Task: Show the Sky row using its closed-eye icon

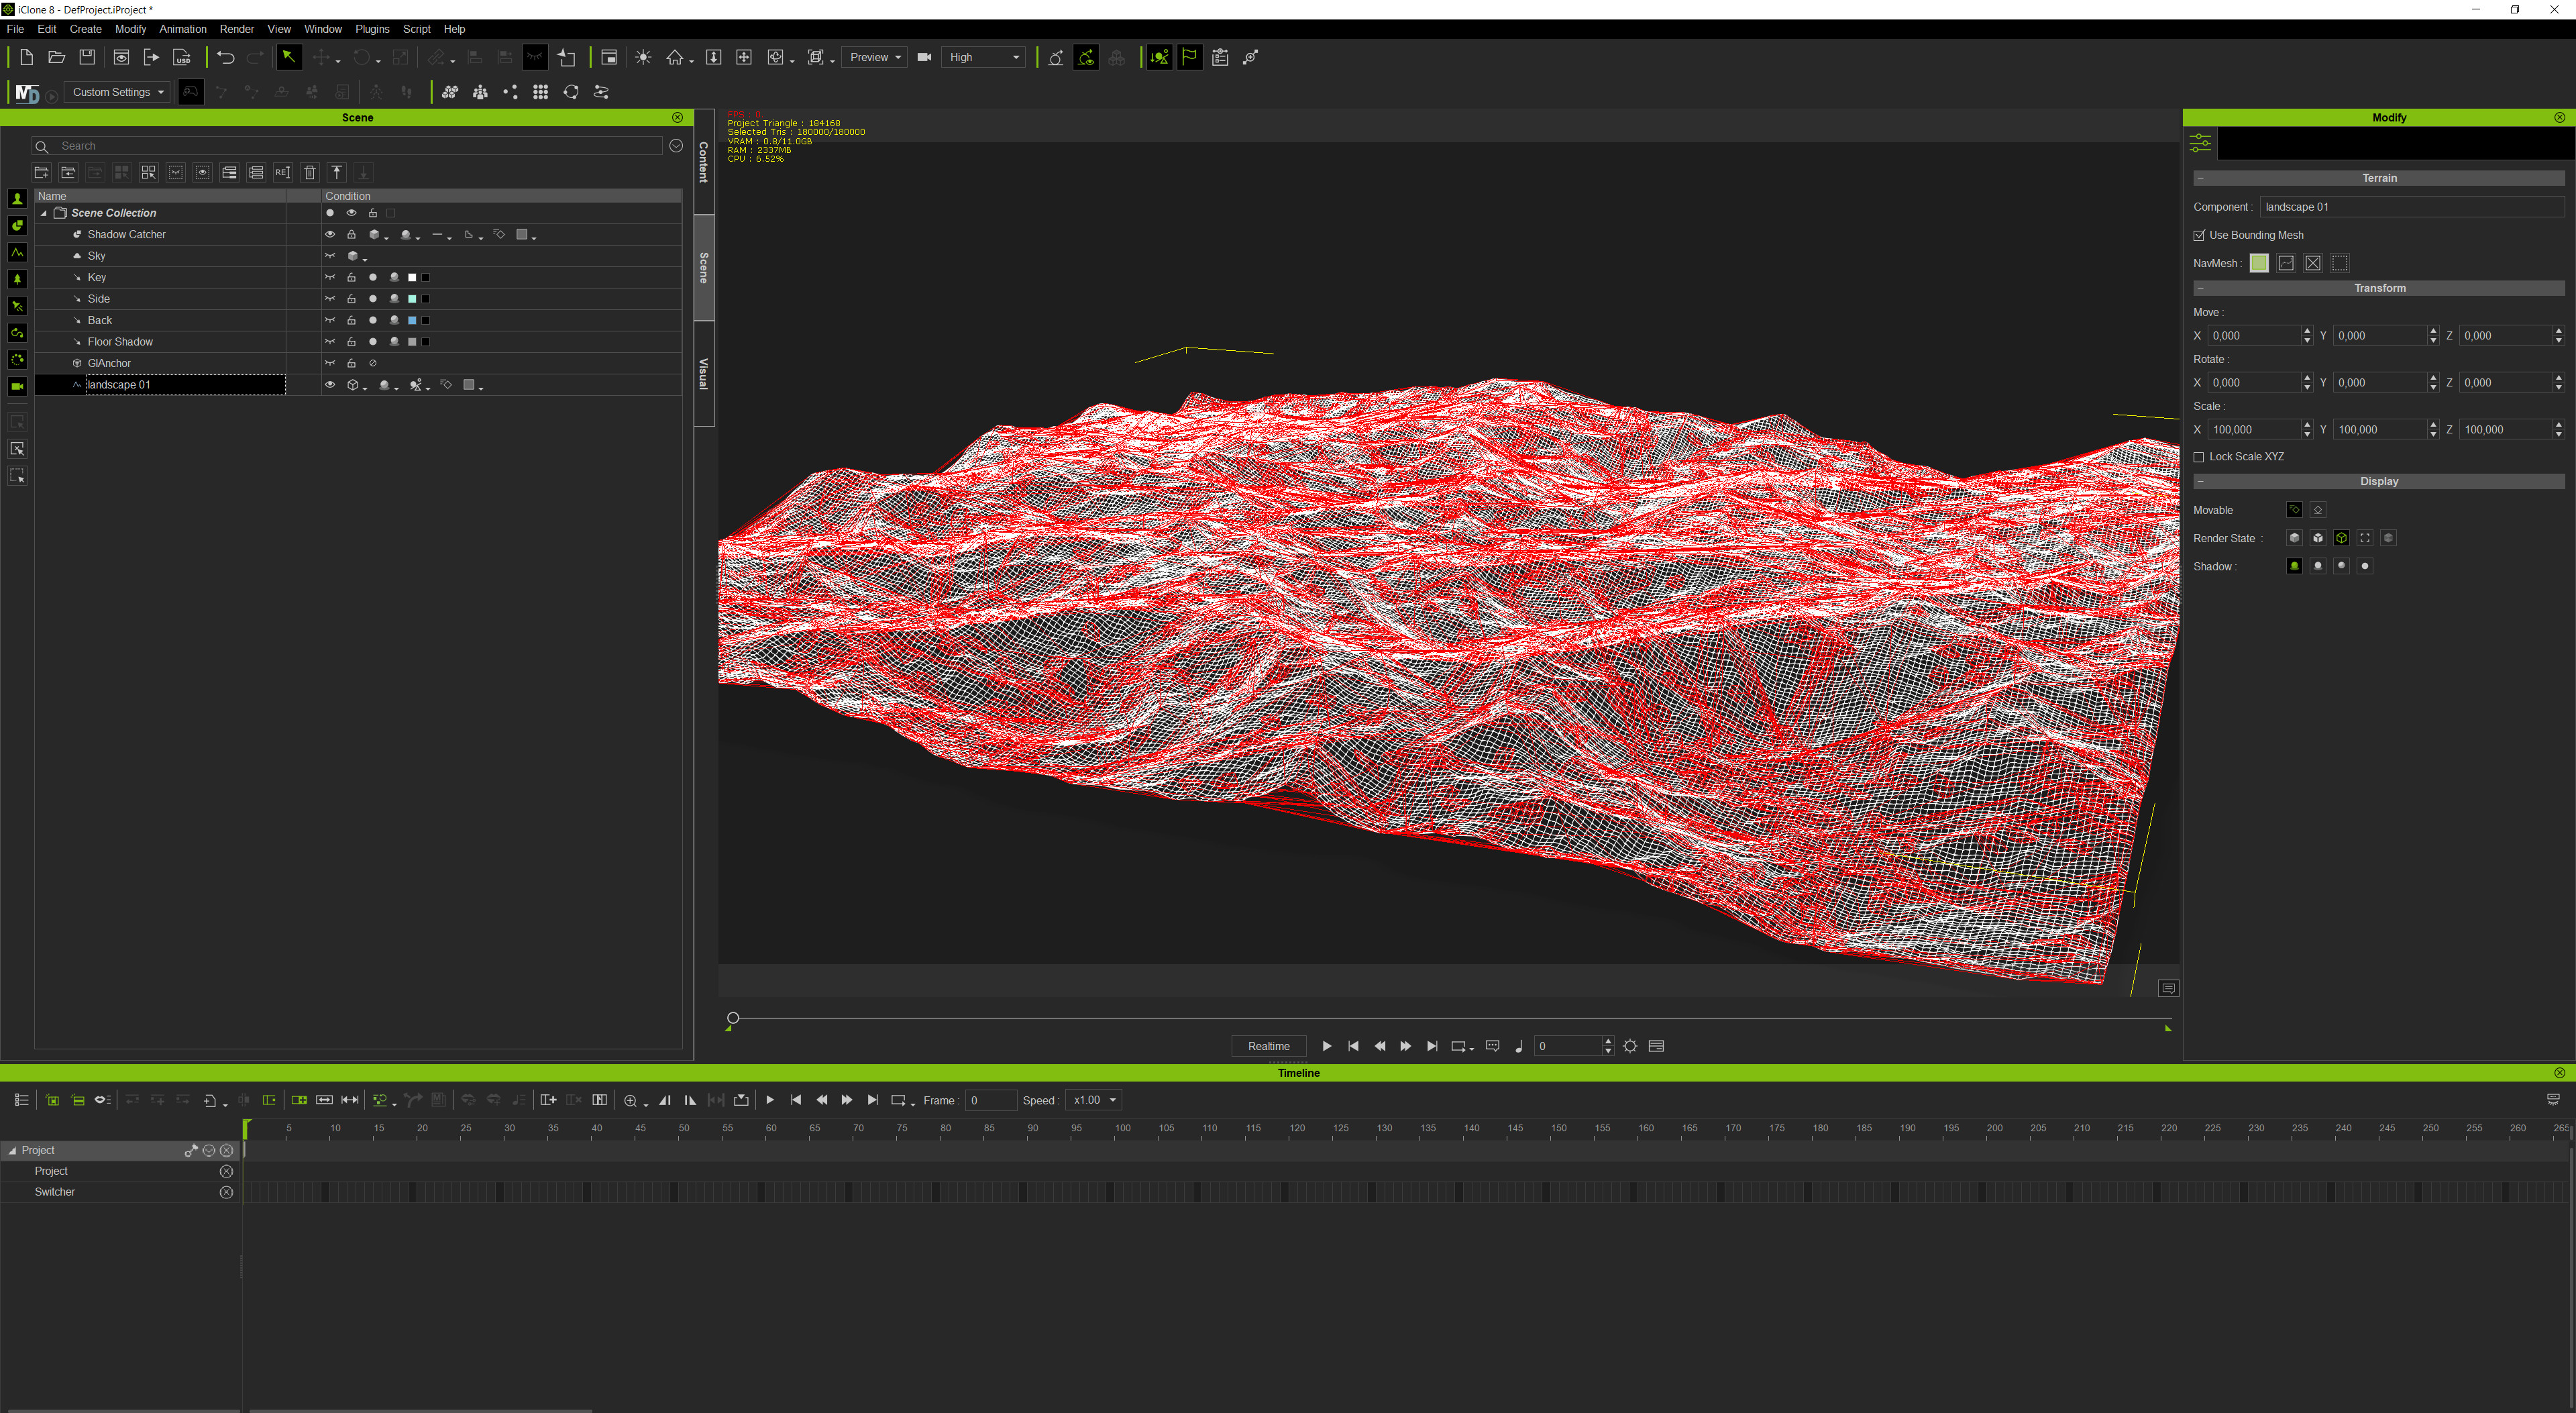Action: (x=330, y=256)
